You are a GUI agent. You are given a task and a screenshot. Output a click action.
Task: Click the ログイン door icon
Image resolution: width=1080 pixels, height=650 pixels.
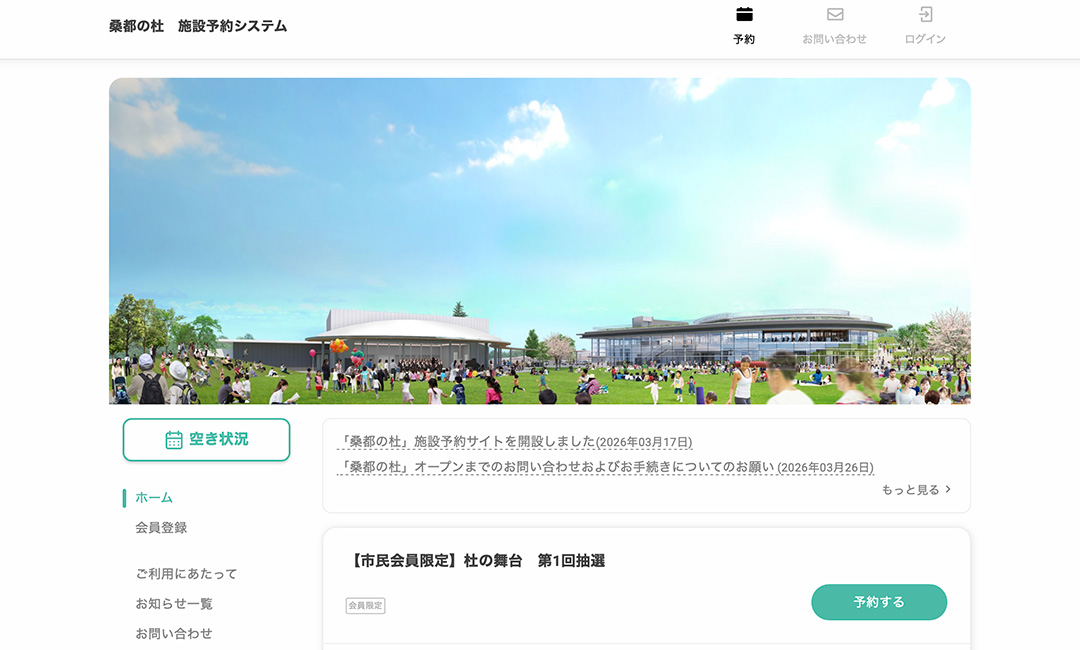[x=925, y=14]
